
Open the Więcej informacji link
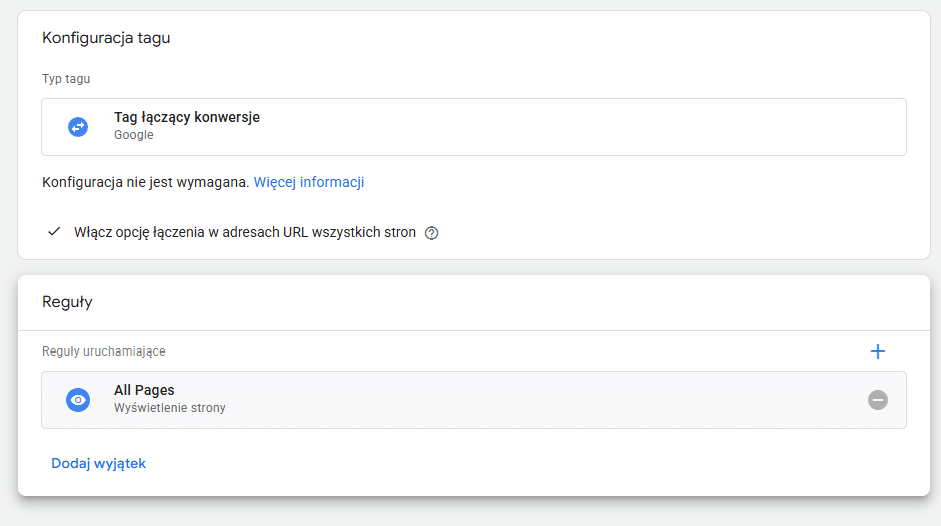pyautogui.click(x=308, y=182)
